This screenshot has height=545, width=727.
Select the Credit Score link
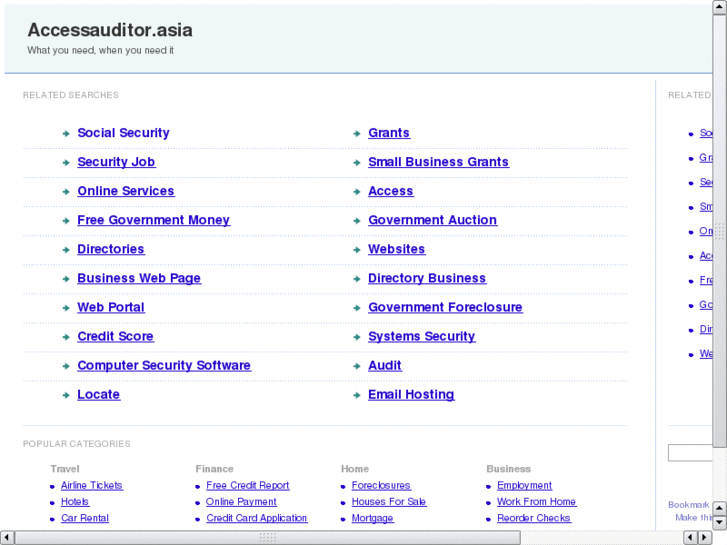[x=115, y=336]
